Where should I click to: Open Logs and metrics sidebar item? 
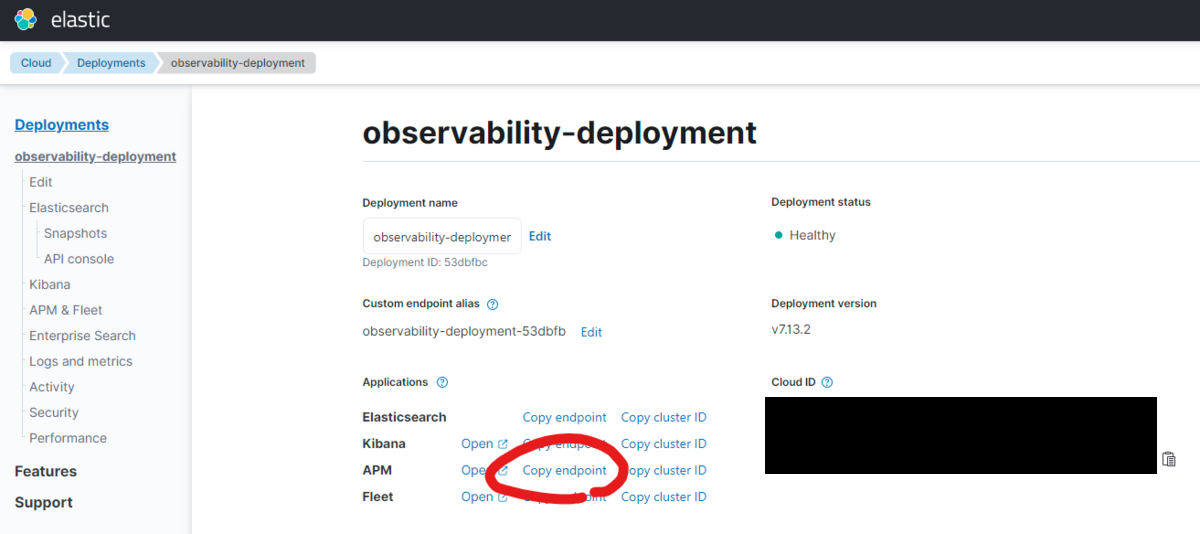[81, 362]
